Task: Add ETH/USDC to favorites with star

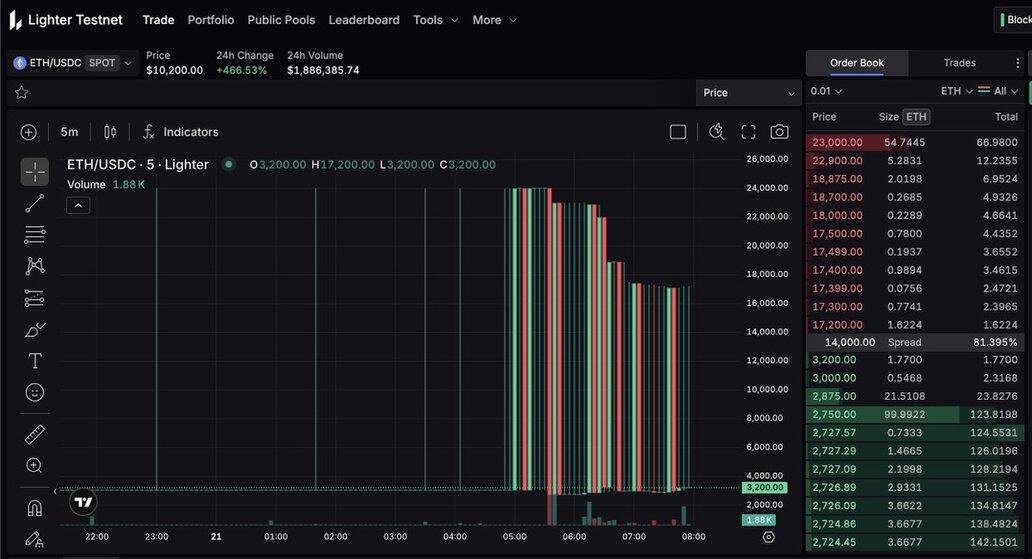Action: pyautogui.click(x=21, y=93)
